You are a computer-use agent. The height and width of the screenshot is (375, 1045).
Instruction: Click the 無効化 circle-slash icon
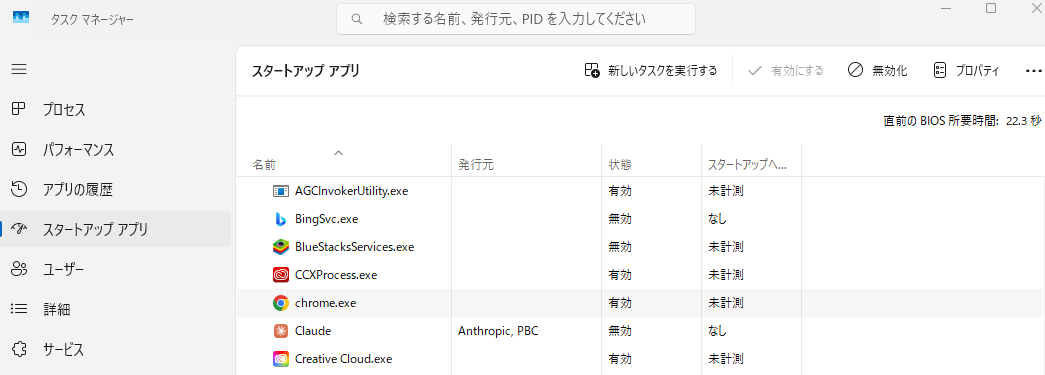click(856, 70)
